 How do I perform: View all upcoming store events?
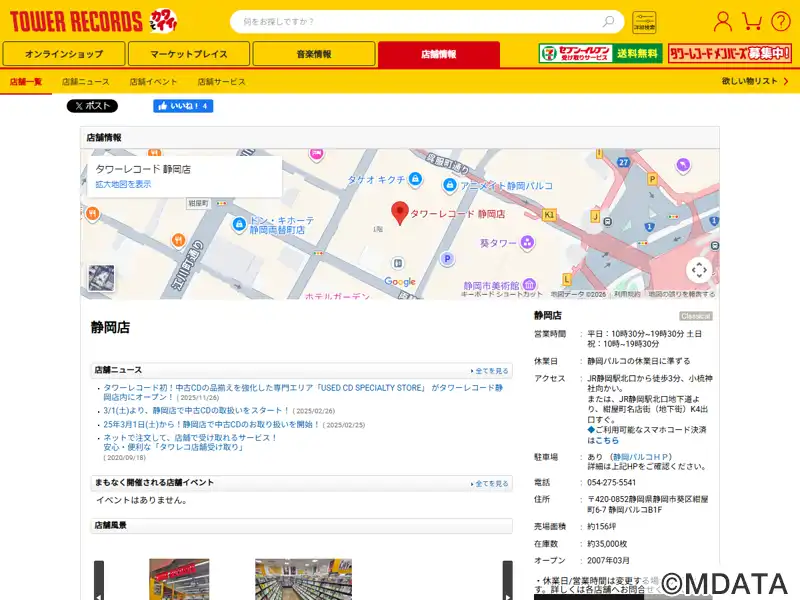click(491, 483)
